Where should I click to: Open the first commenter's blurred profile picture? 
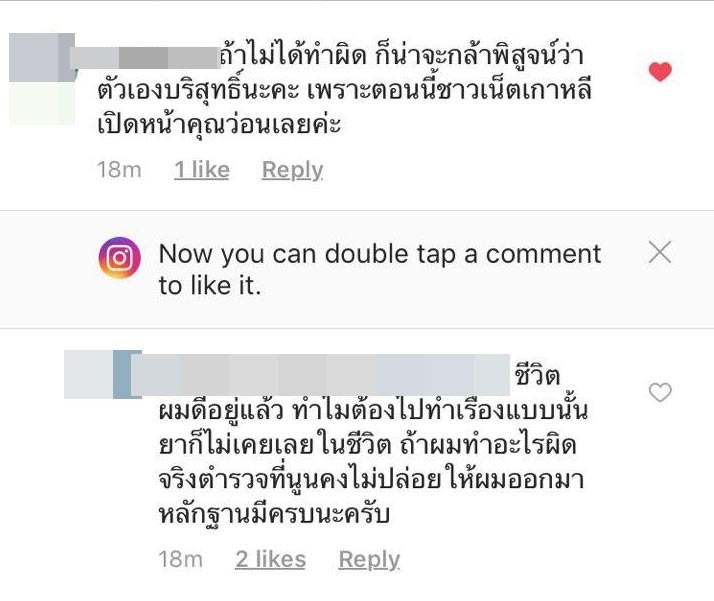point(42,78)
